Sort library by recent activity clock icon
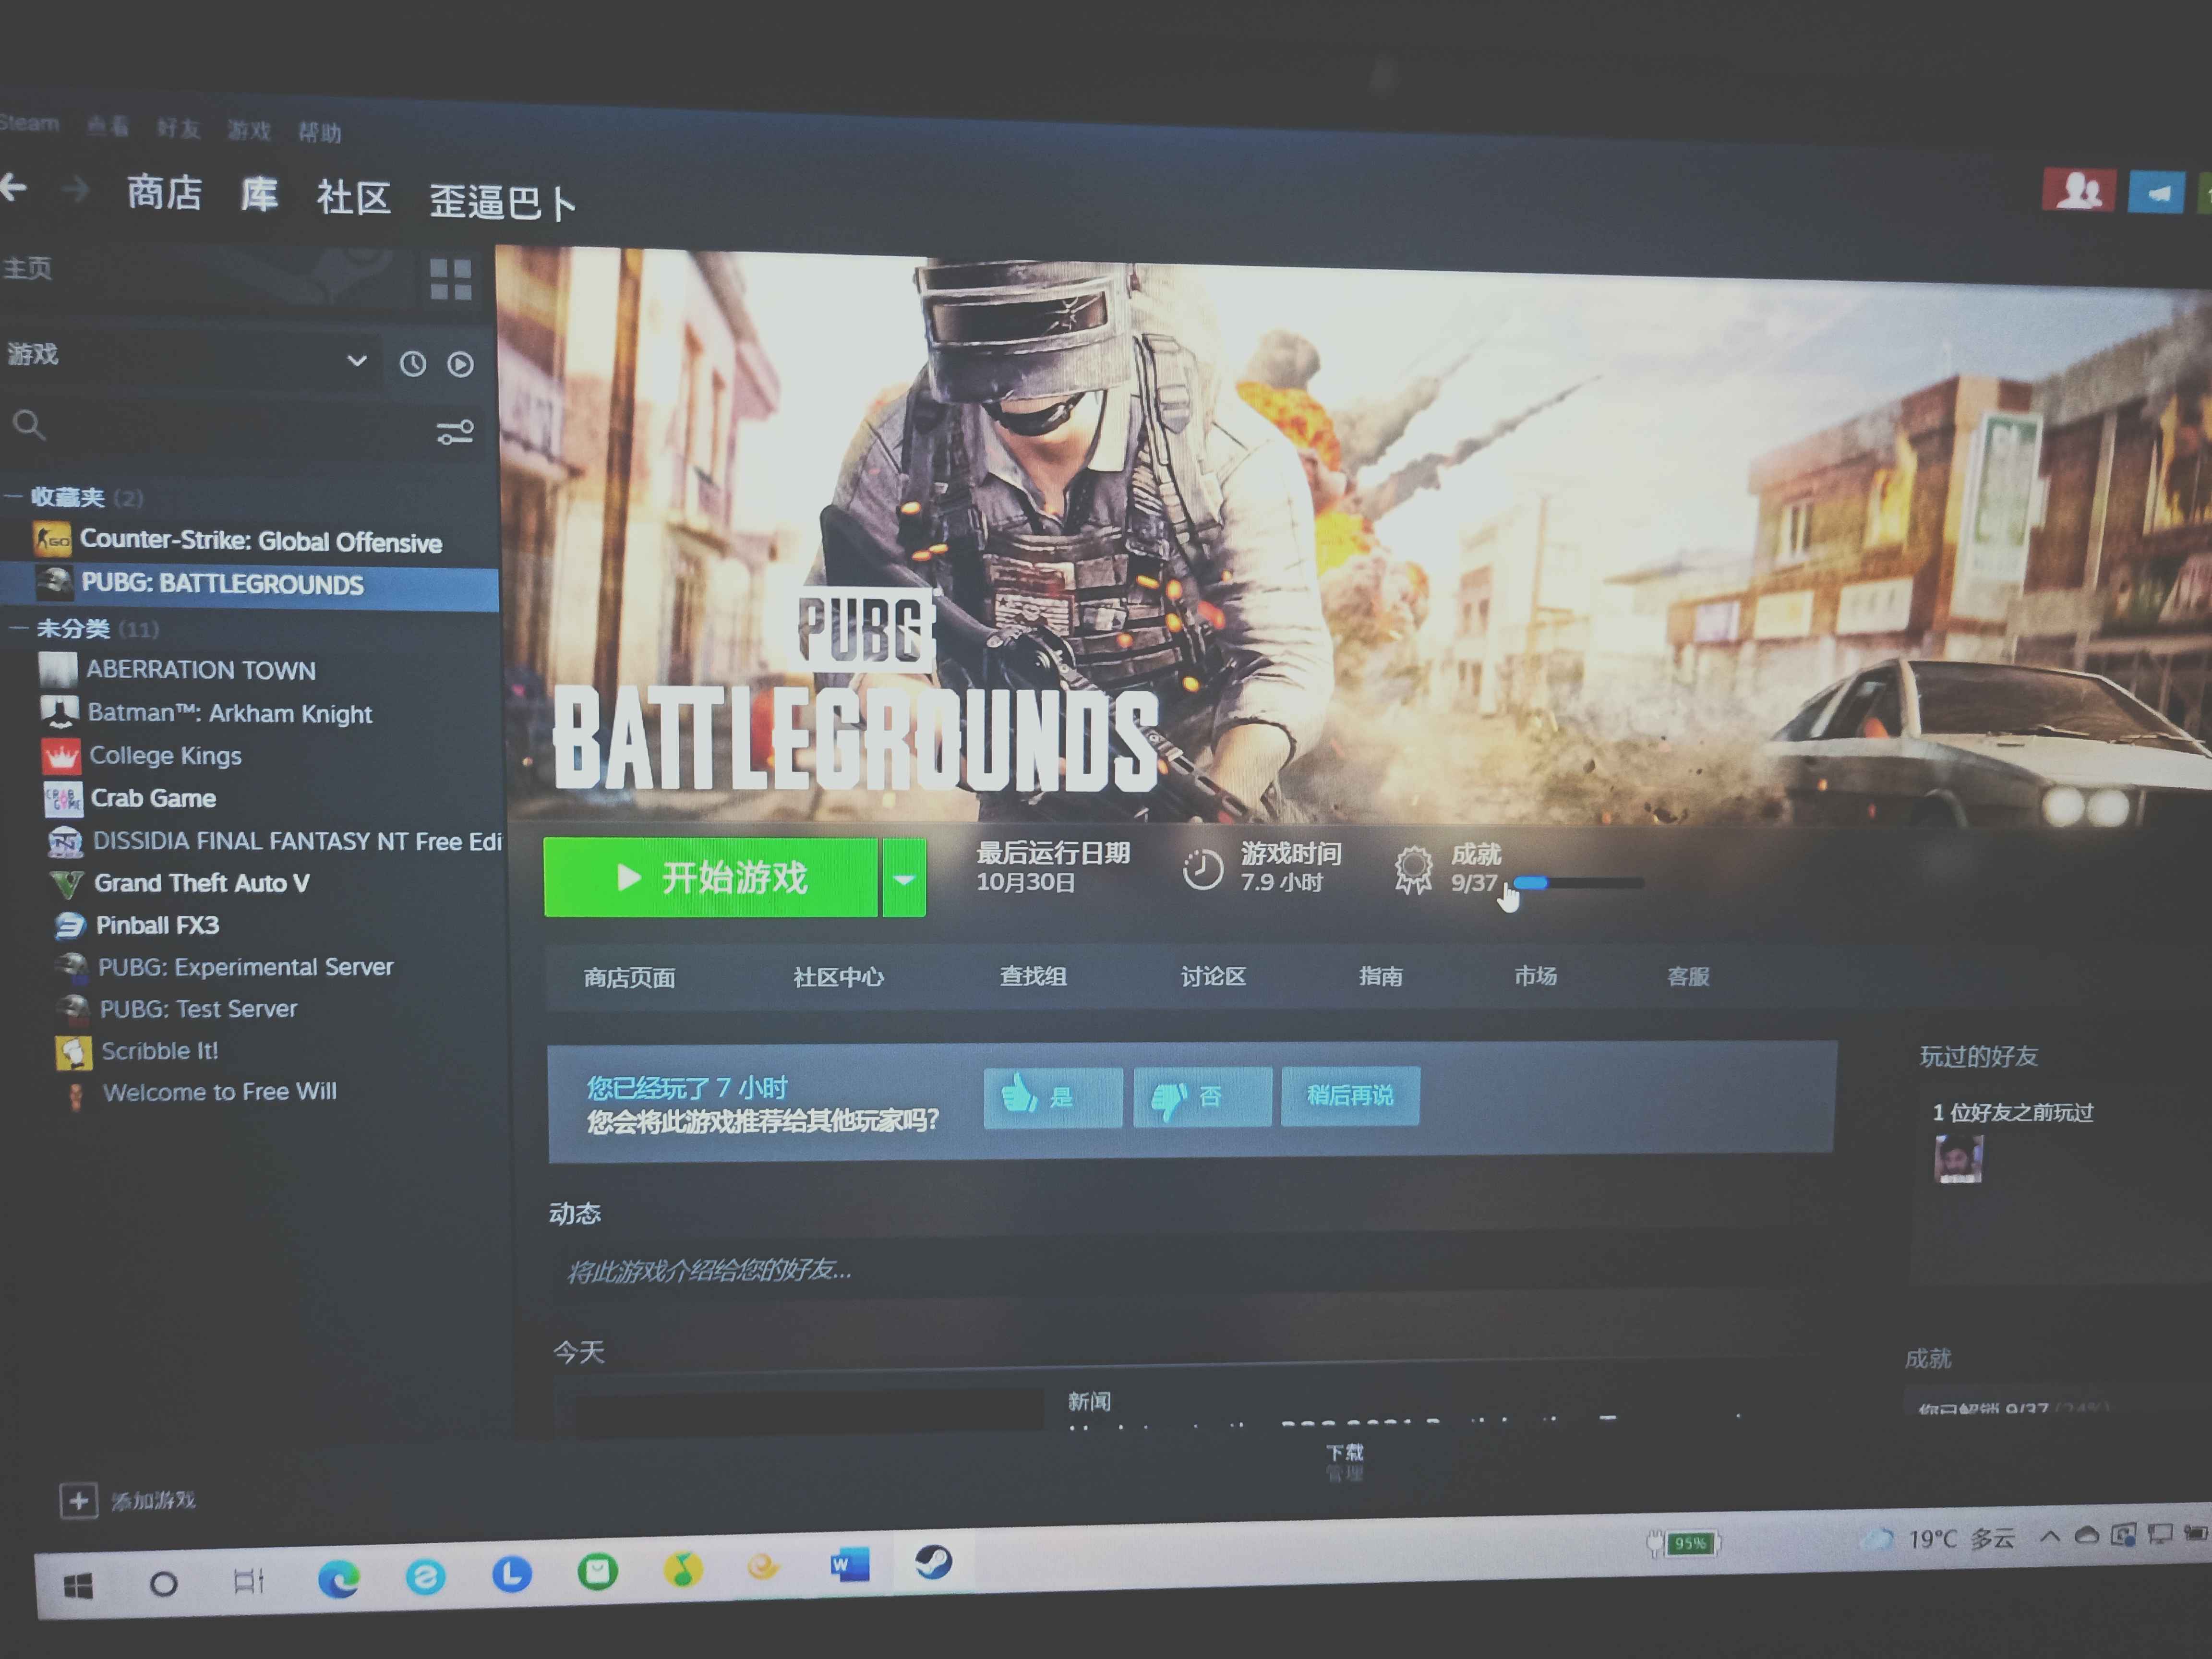The height and width of the screenshot is (1659, 2212). tap(413, 363)
